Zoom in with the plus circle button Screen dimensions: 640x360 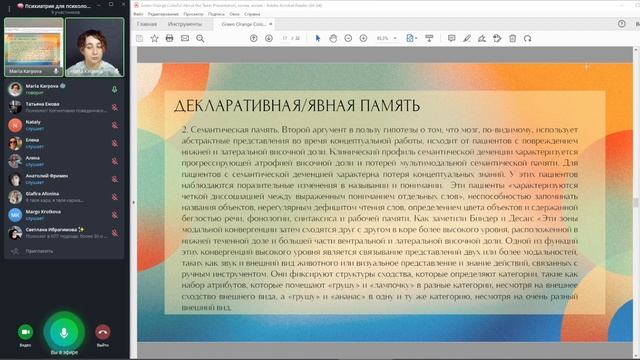click(363, 38)
